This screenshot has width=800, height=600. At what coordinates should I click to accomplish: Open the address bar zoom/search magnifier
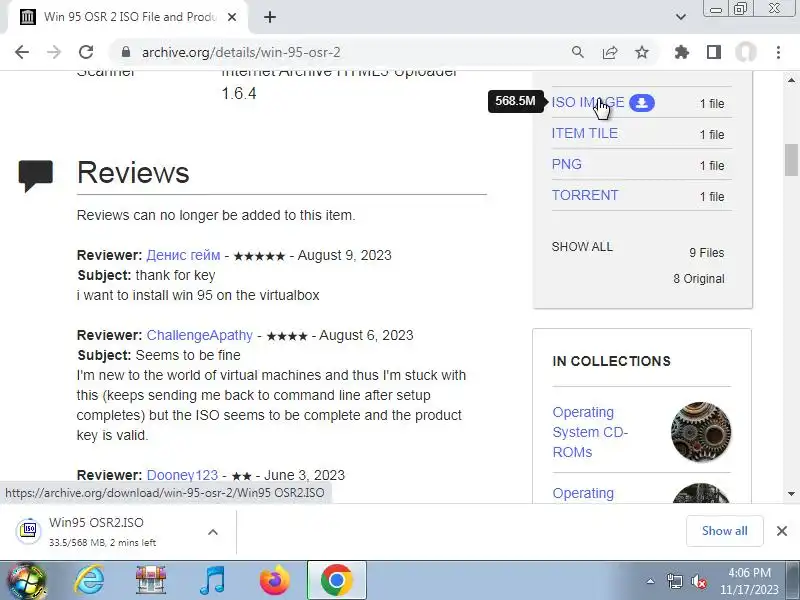(578, 52)
